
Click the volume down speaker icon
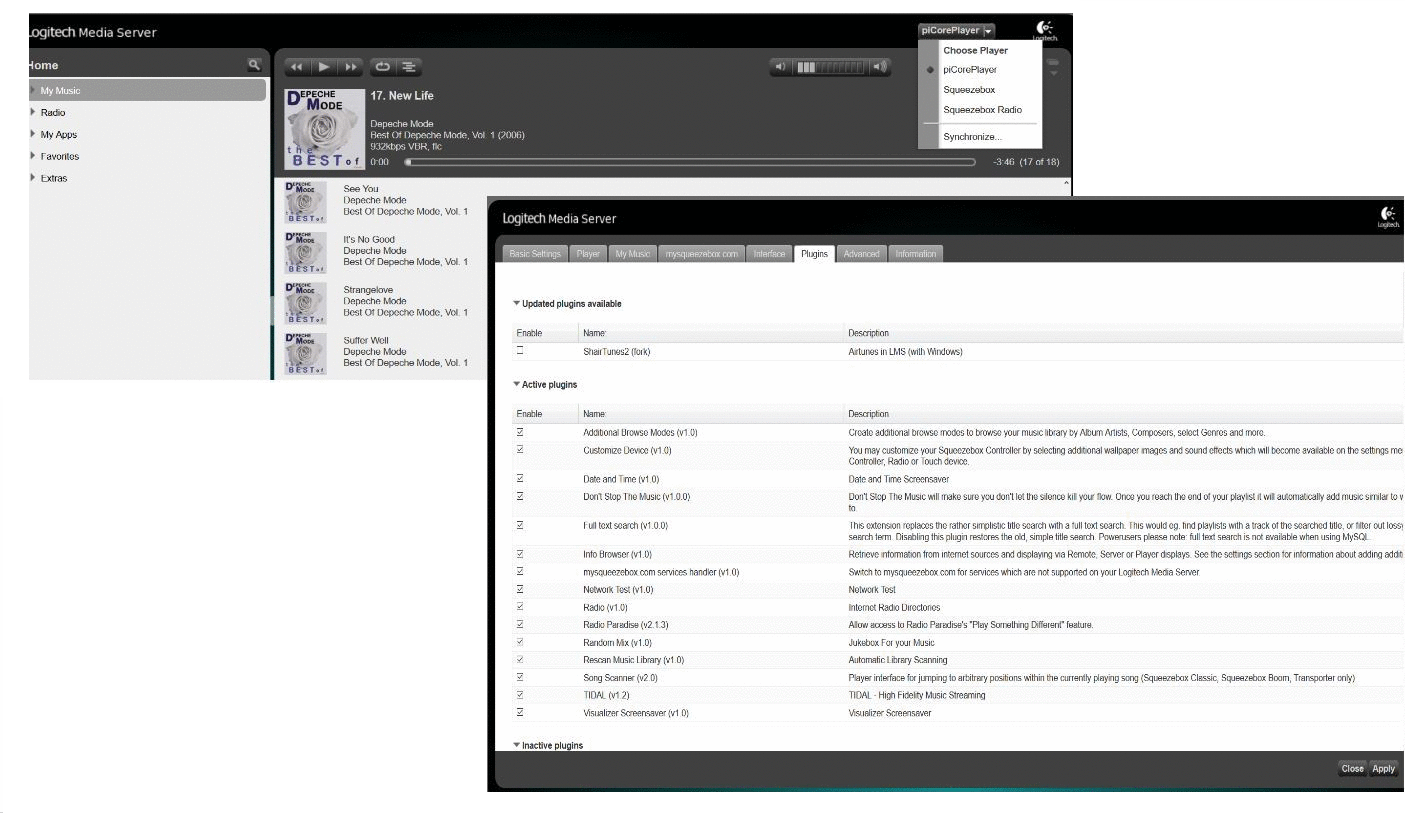781,67
